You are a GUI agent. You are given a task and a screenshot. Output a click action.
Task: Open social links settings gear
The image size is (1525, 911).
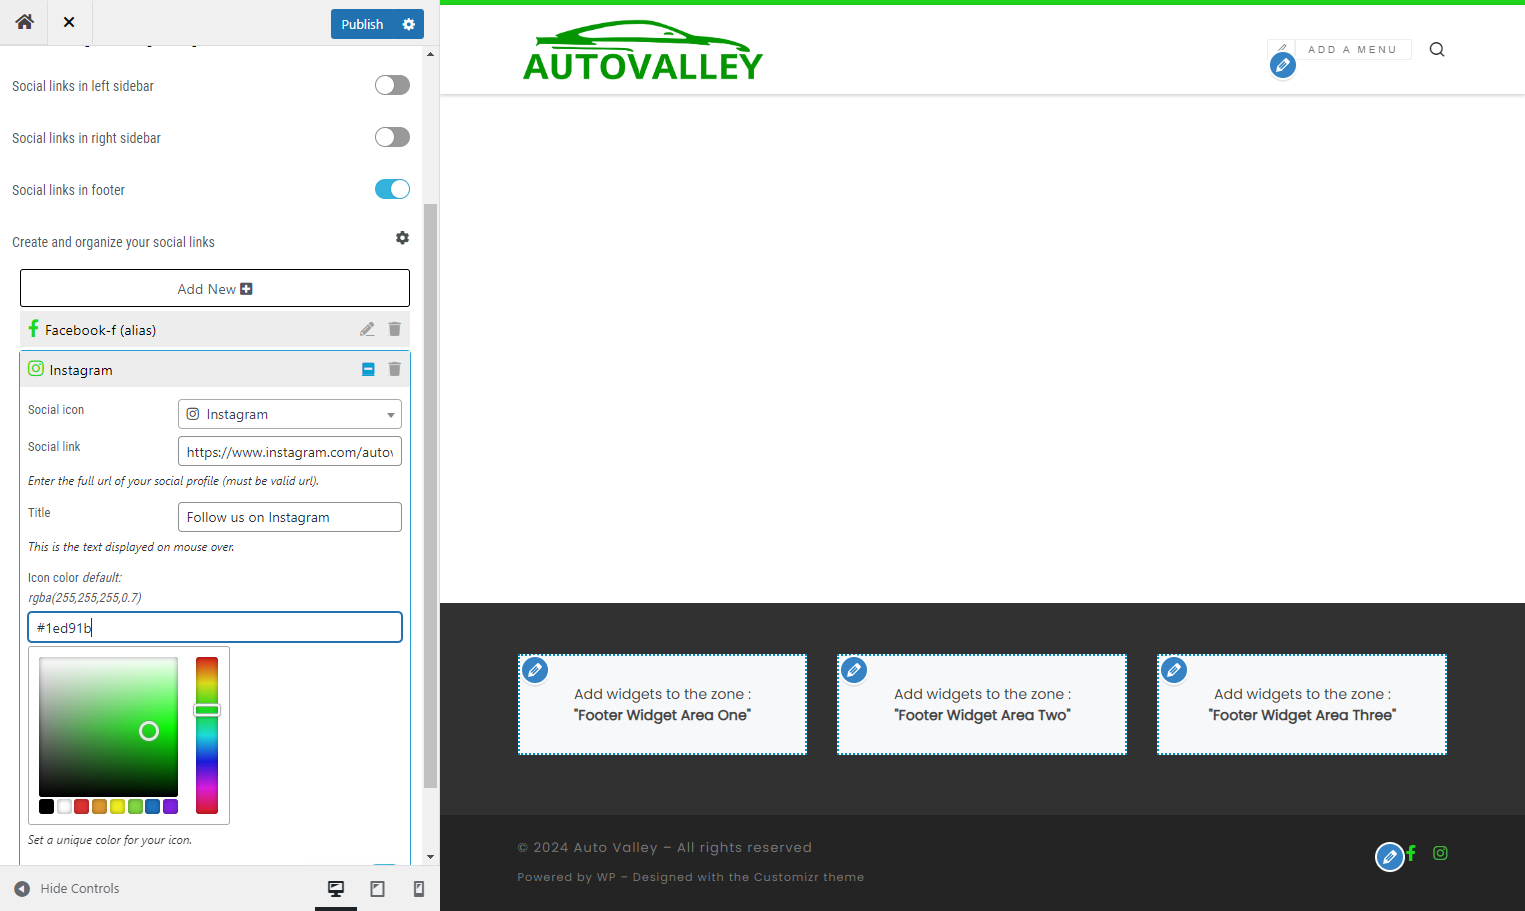[402, 238]
